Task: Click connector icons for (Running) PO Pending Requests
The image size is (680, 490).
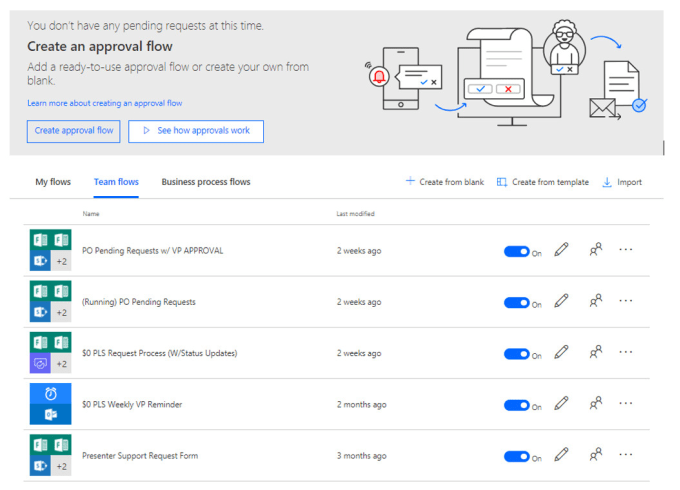Action: (x=50, y=301)
